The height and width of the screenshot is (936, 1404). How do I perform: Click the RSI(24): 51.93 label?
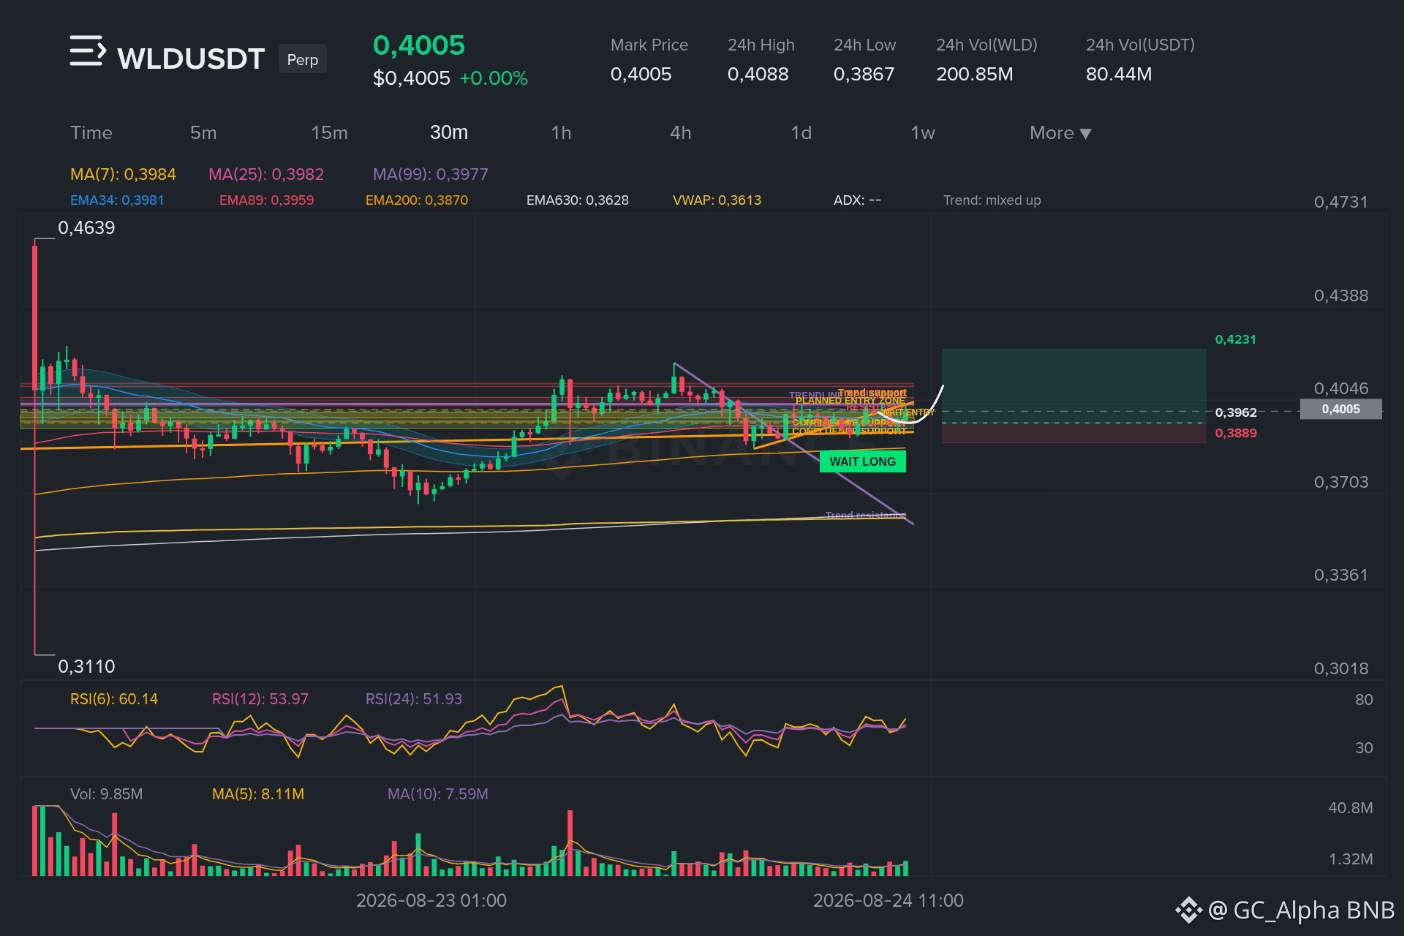414,699
